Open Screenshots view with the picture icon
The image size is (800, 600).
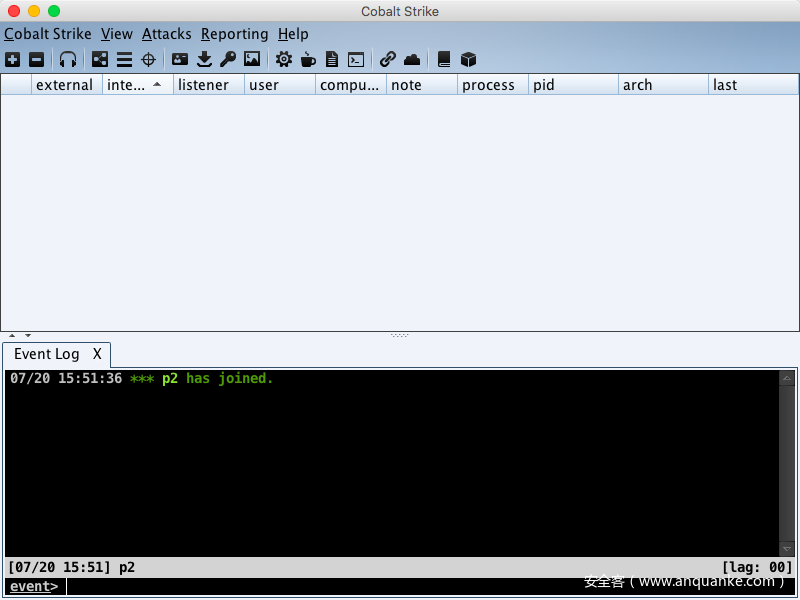(x=252, y=59)
